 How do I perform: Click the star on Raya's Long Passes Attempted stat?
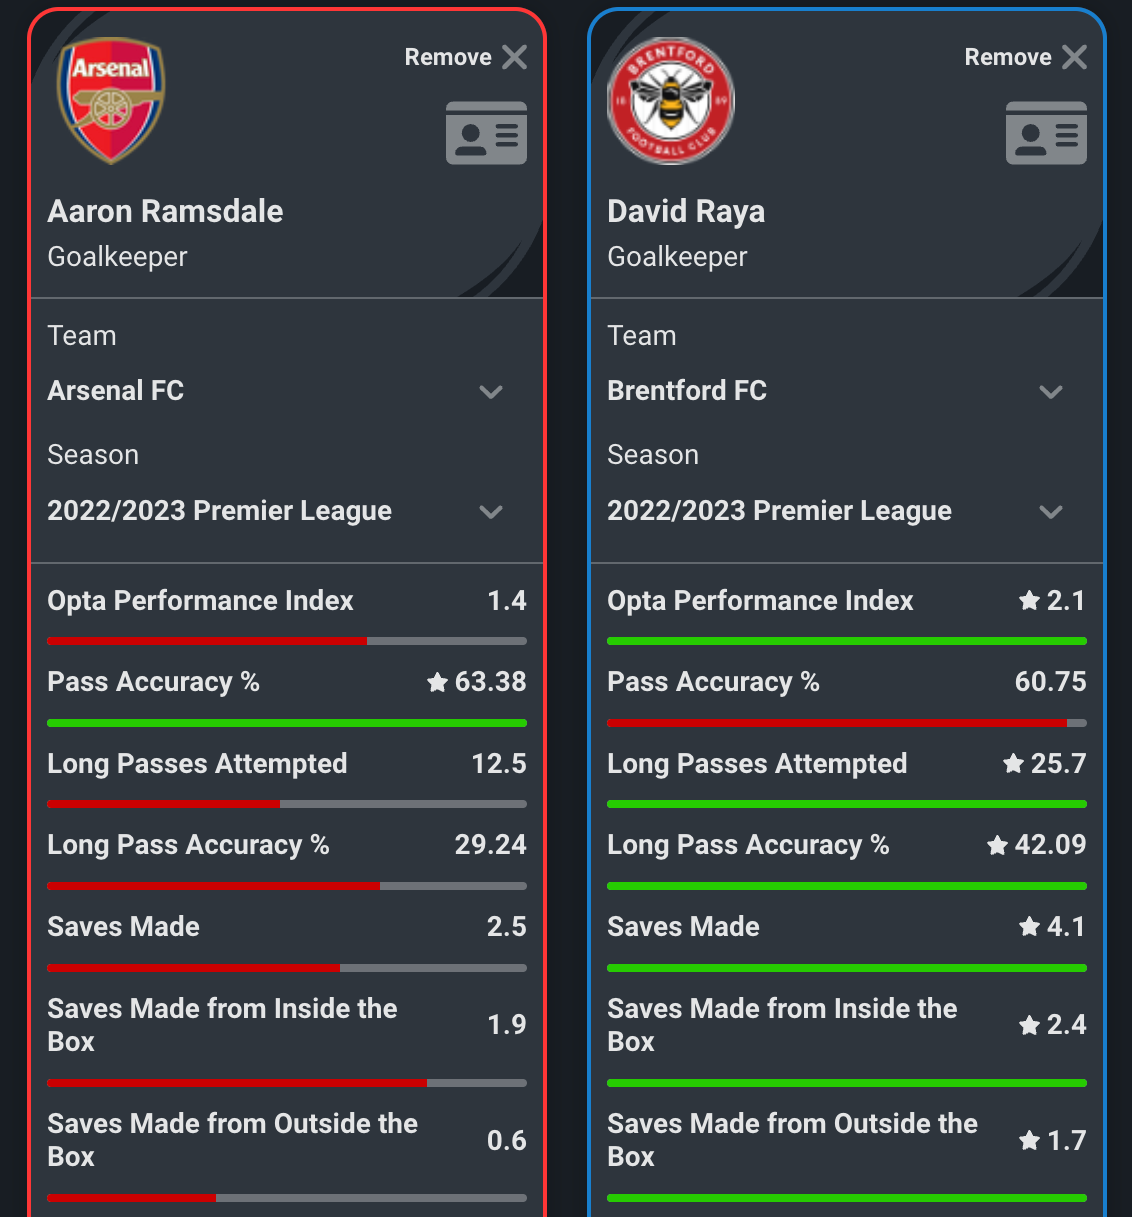[x=1012, y=764]
